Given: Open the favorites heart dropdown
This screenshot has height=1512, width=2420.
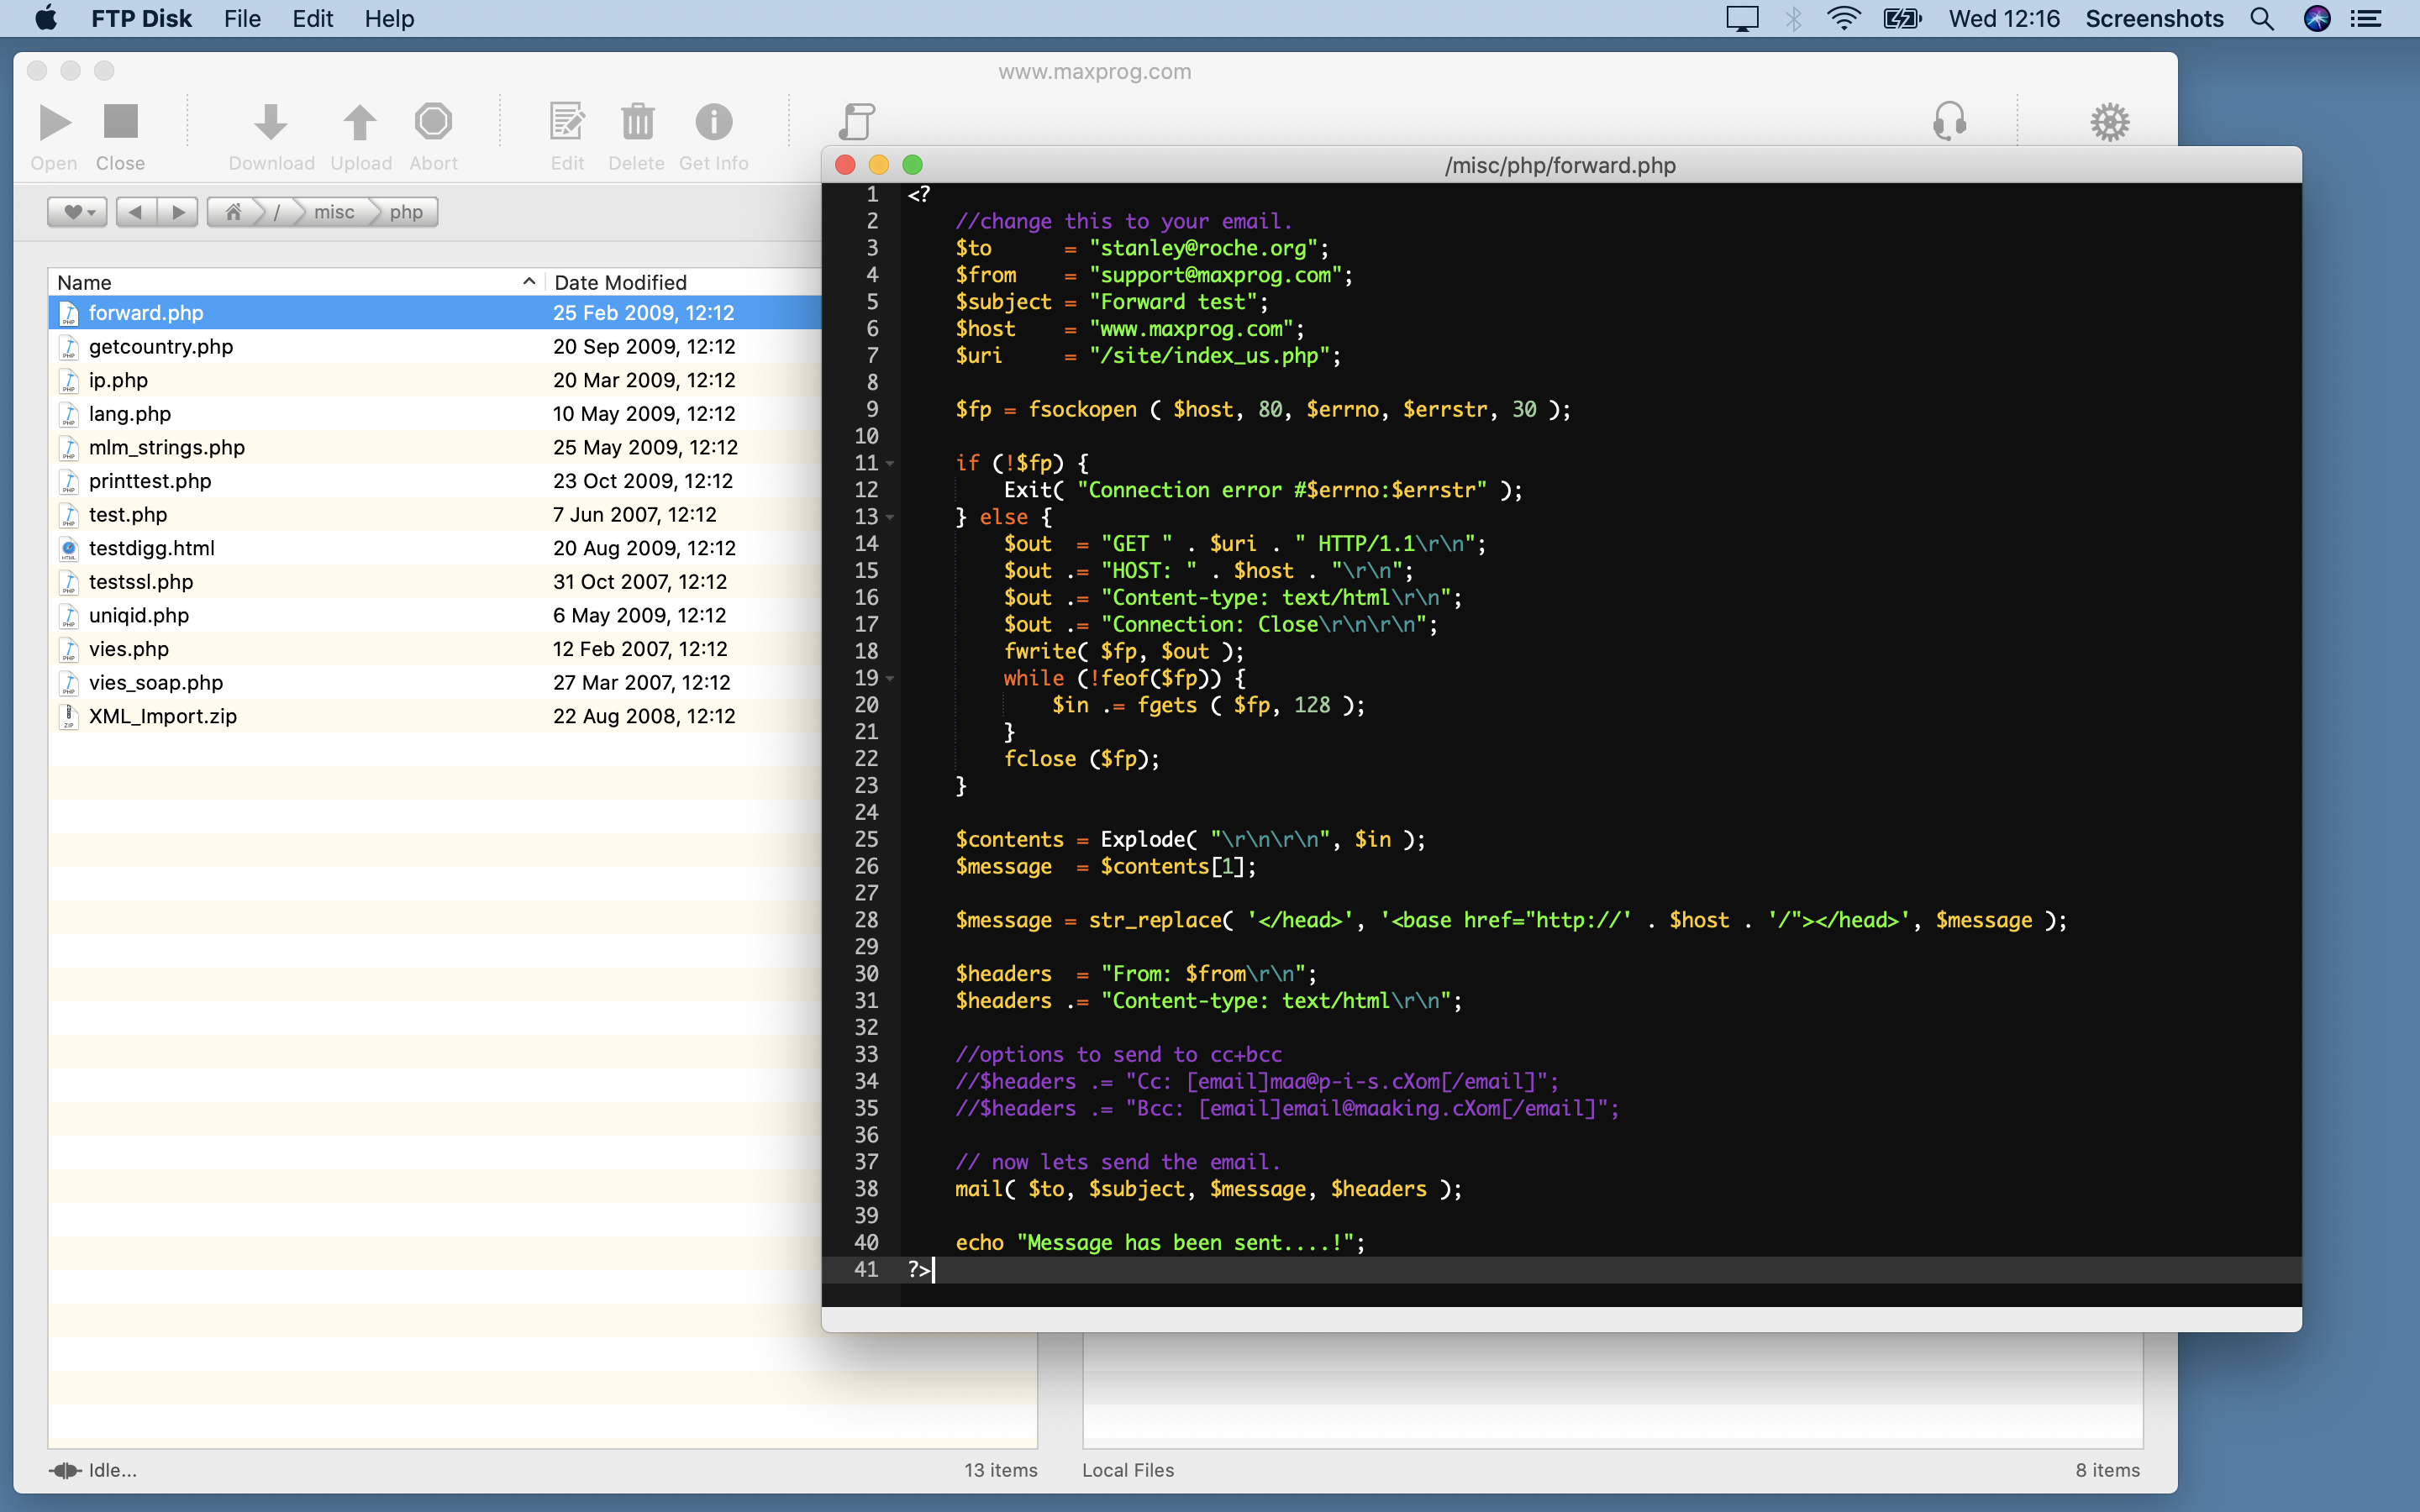Looking at the screenshot, I should click(77, 212).
